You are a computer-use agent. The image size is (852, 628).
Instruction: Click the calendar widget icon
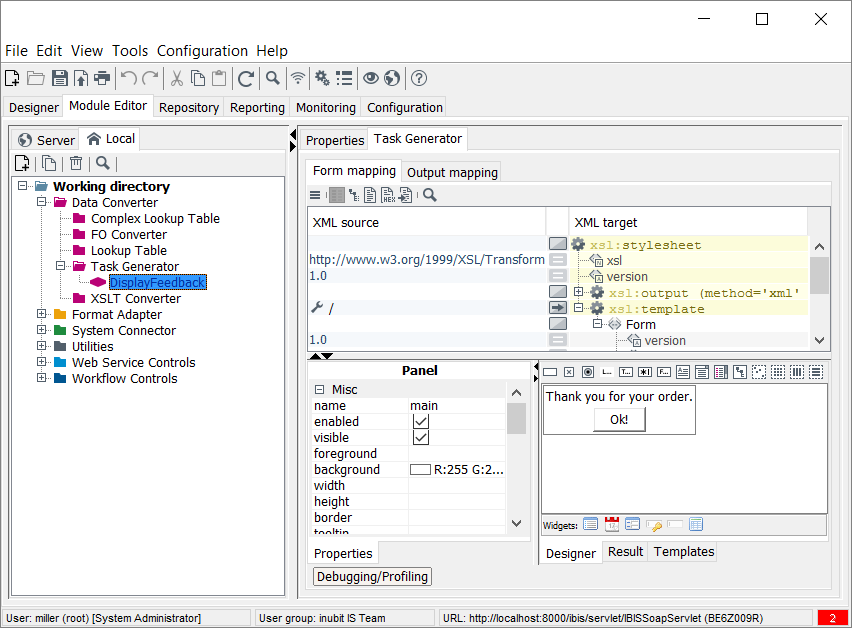click(611, 524)
